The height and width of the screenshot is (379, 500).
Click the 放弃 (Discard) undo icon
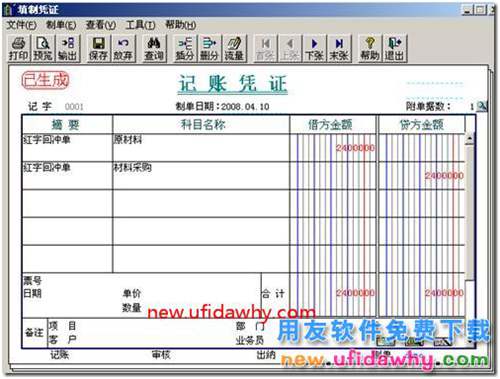click(123, 49)
